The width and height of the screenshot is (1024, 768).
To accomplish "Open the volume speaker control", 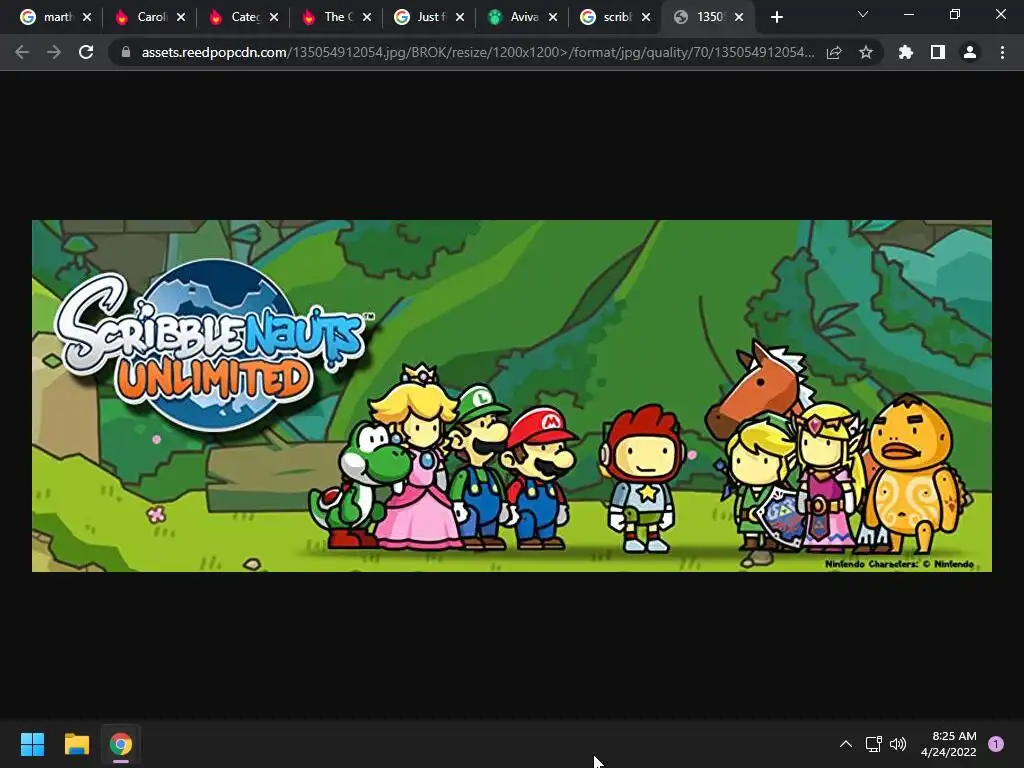I will pos(899,744).
